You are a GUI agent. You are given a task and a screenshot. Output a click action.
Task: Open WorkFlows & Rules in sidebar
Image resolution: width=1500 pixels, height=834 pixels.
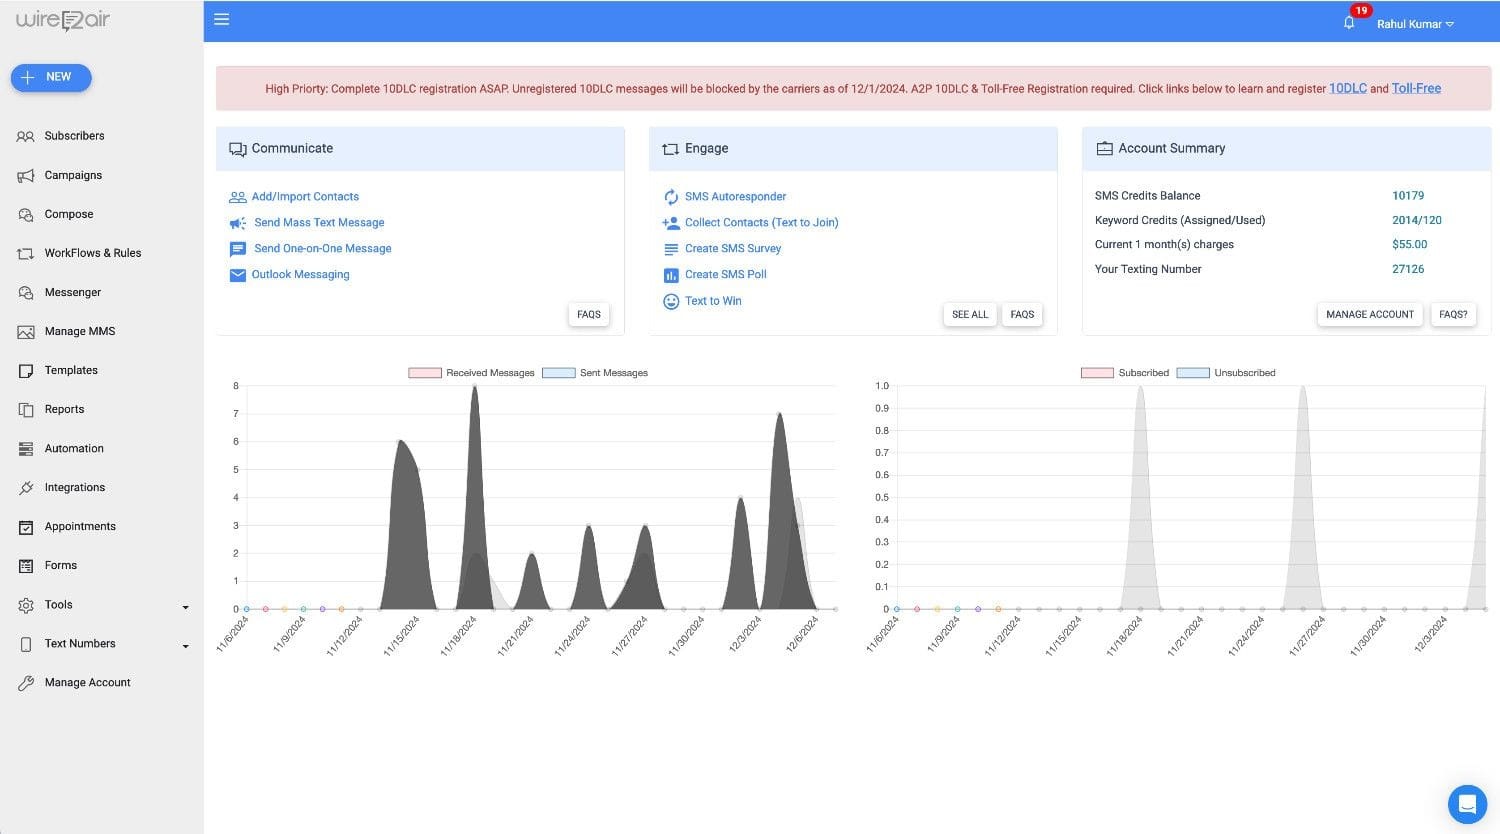point(92,253)
